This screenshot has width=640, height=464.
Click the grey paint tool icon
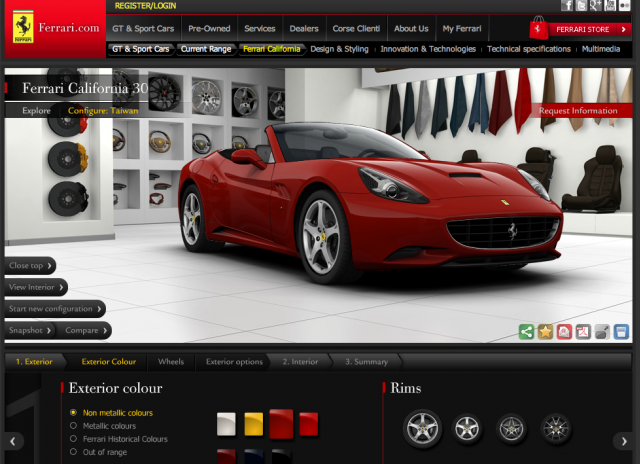tap(602, 332)
